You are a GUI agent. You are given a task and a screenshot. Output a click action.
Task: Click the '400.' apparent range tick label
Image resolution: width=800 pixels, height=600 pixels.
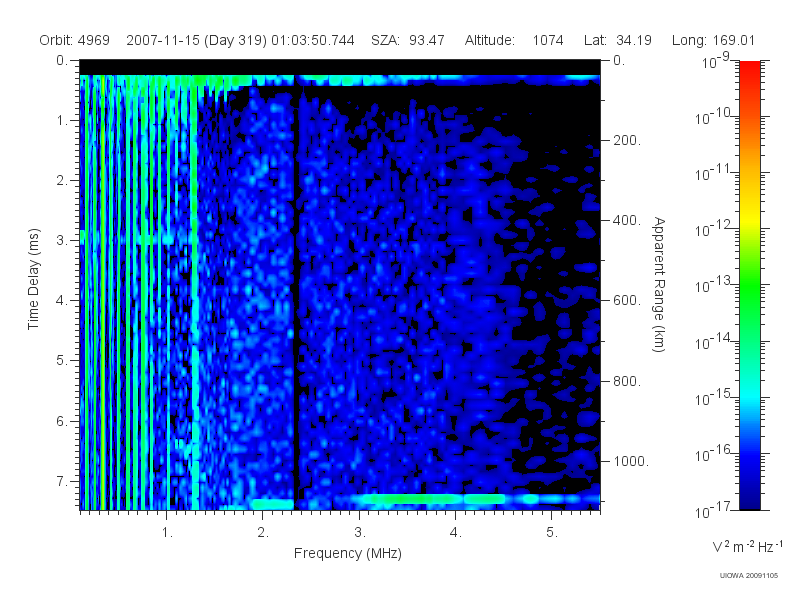point(627,220)
